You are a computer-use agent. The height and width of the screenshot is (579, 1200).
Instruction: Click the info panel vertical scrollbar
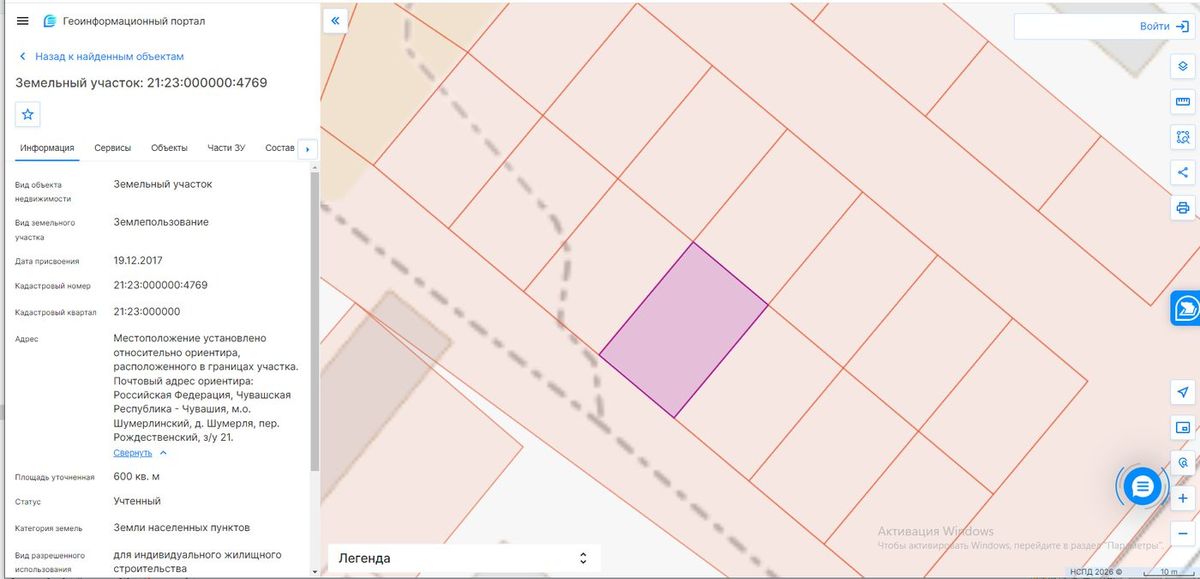pos(315,320)
